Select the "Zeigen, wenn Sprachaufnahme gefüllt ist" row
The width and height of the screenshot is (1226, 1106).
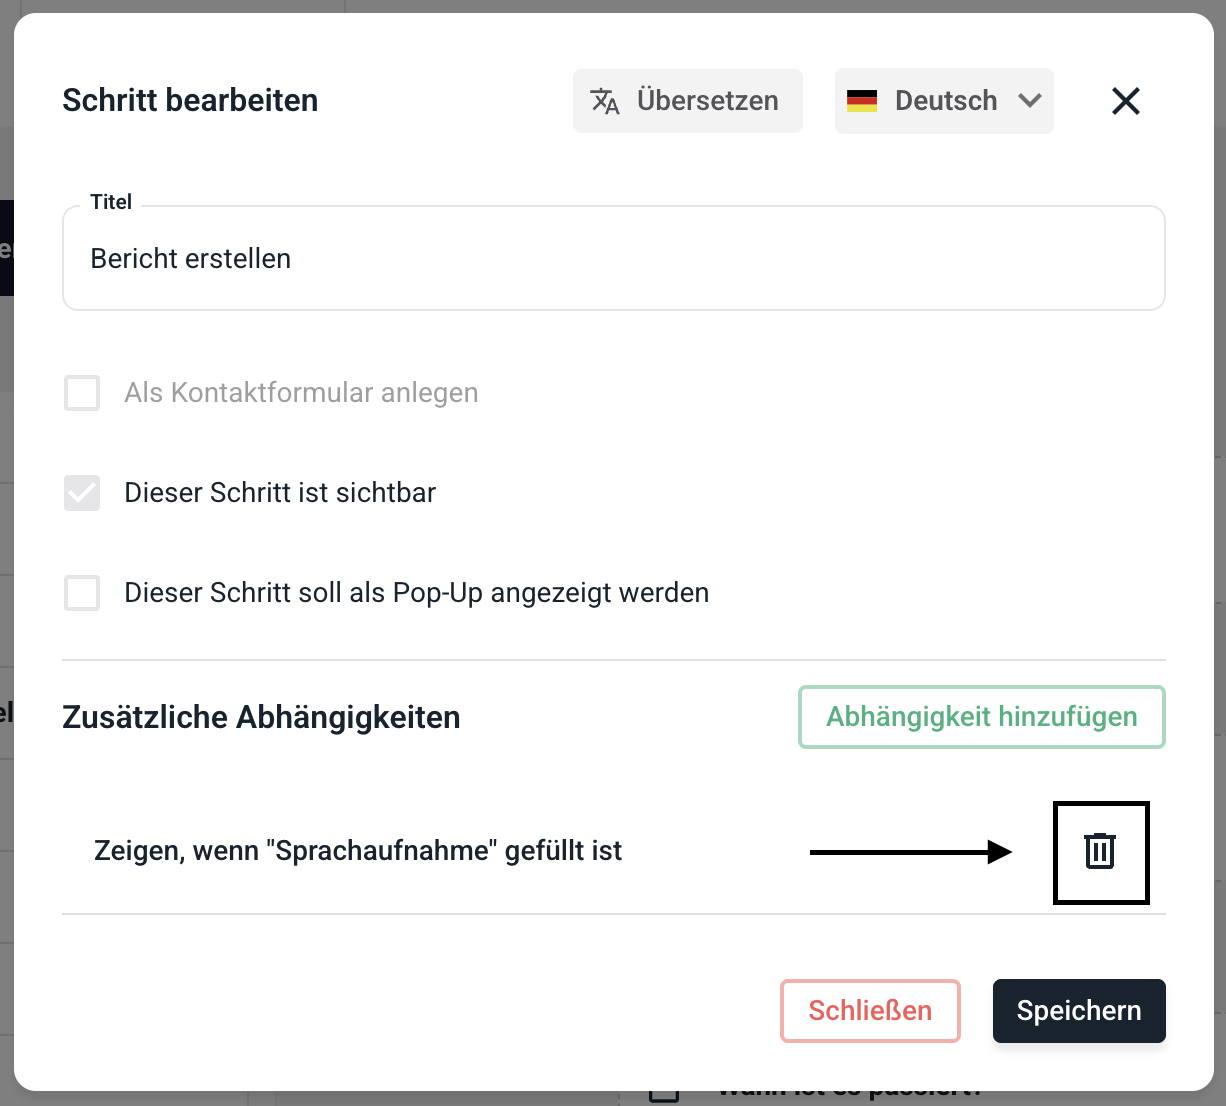click(358, 851)
